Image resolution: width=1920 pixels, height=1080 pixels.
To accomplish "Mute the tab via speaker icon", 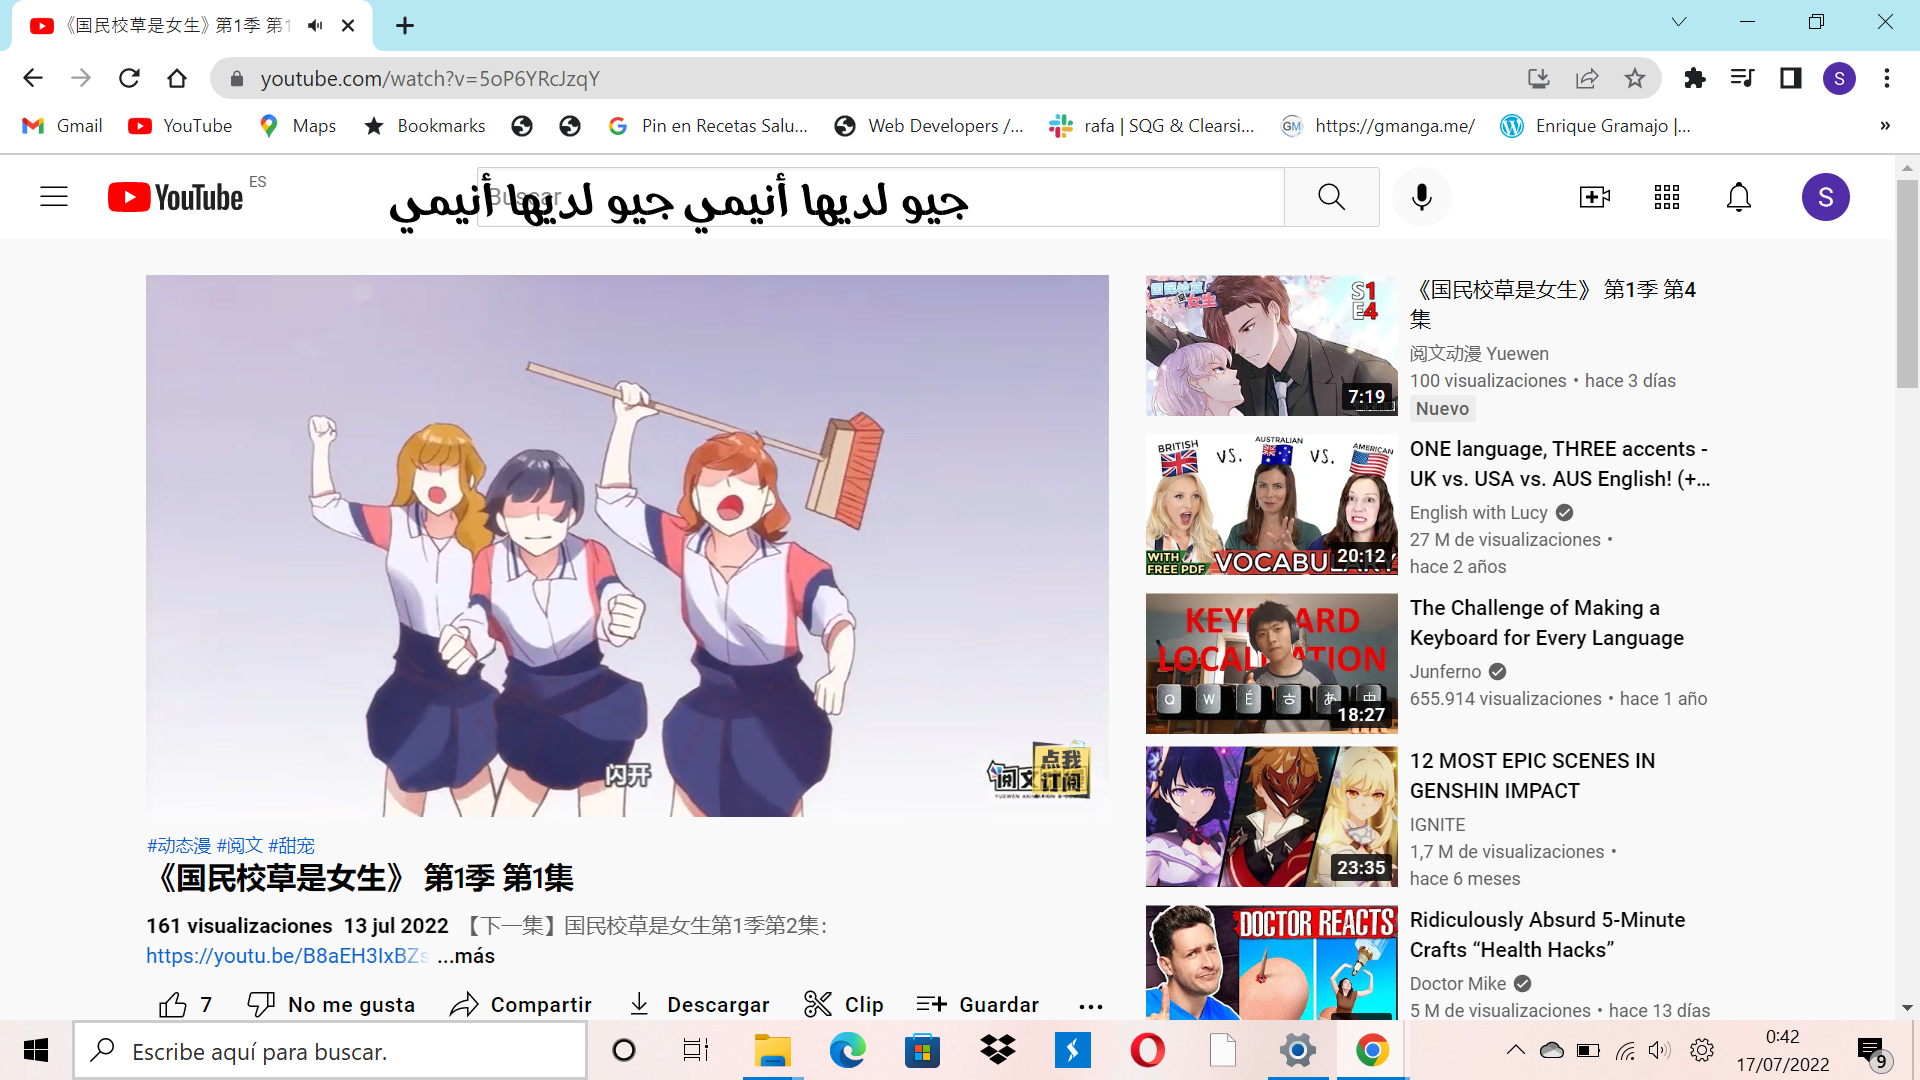I will 315,26.
